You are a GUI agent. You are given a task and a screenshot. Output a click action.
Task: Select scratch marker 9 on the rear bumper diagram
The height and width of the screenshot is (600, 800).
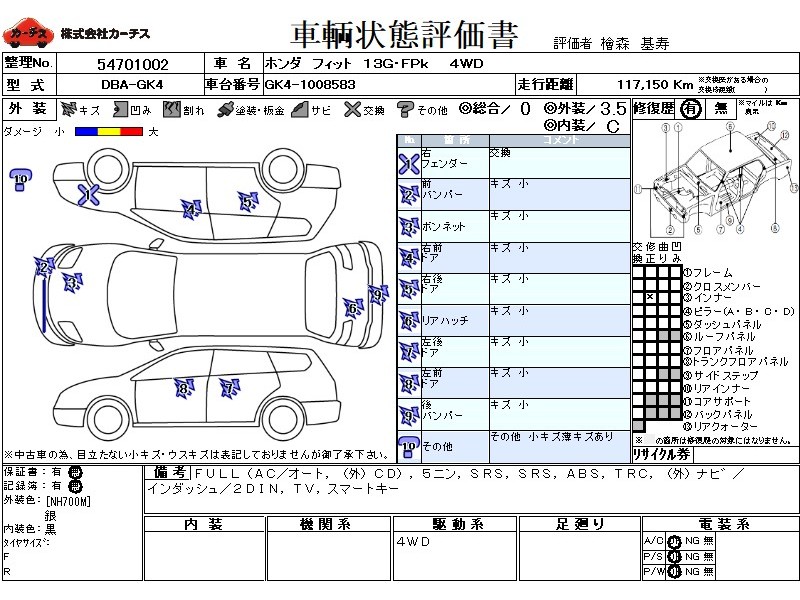click(x=378, y=295)
